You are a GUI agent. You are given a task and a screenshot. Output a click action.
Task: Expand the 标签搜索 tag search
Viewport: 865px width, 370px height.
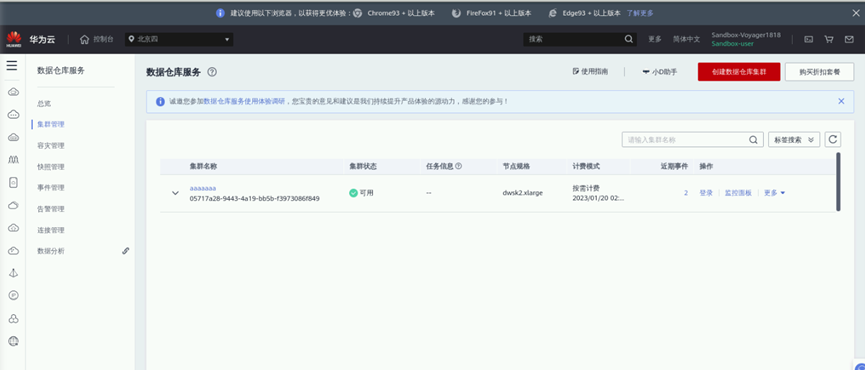click(794, 140)
